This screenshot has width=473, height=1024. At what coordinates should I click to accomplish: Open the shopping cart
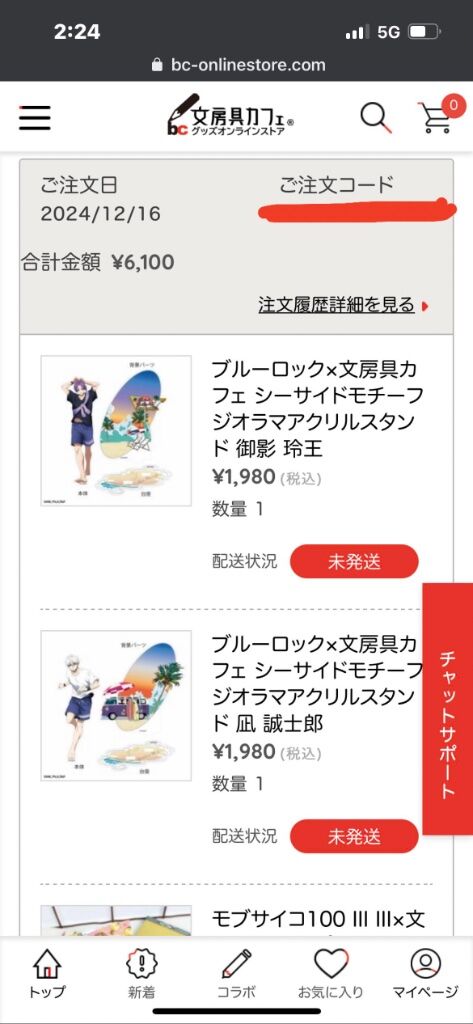438,116
